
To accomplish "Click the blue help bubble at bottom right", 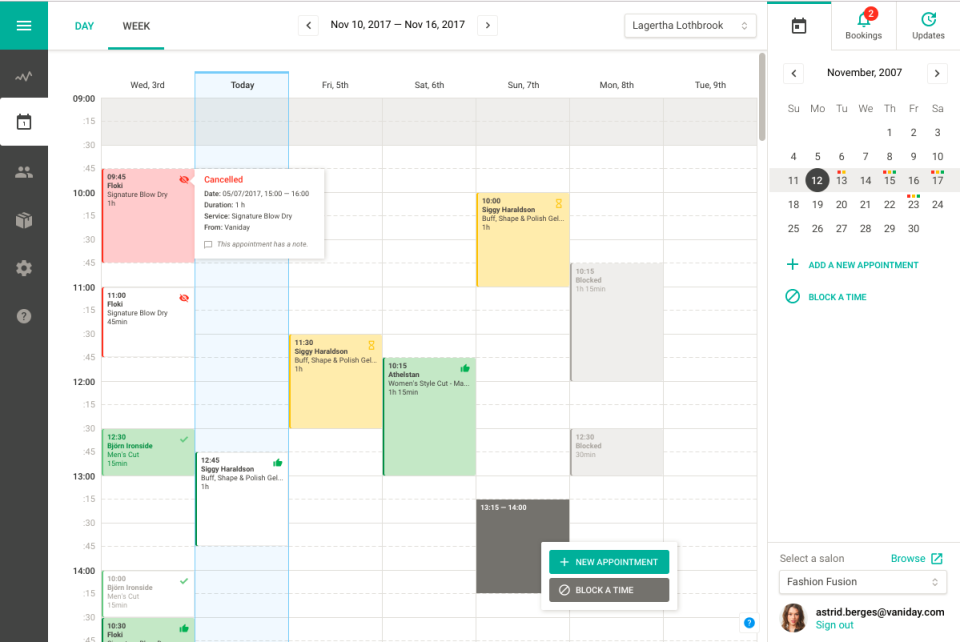I will click(749, 622).
